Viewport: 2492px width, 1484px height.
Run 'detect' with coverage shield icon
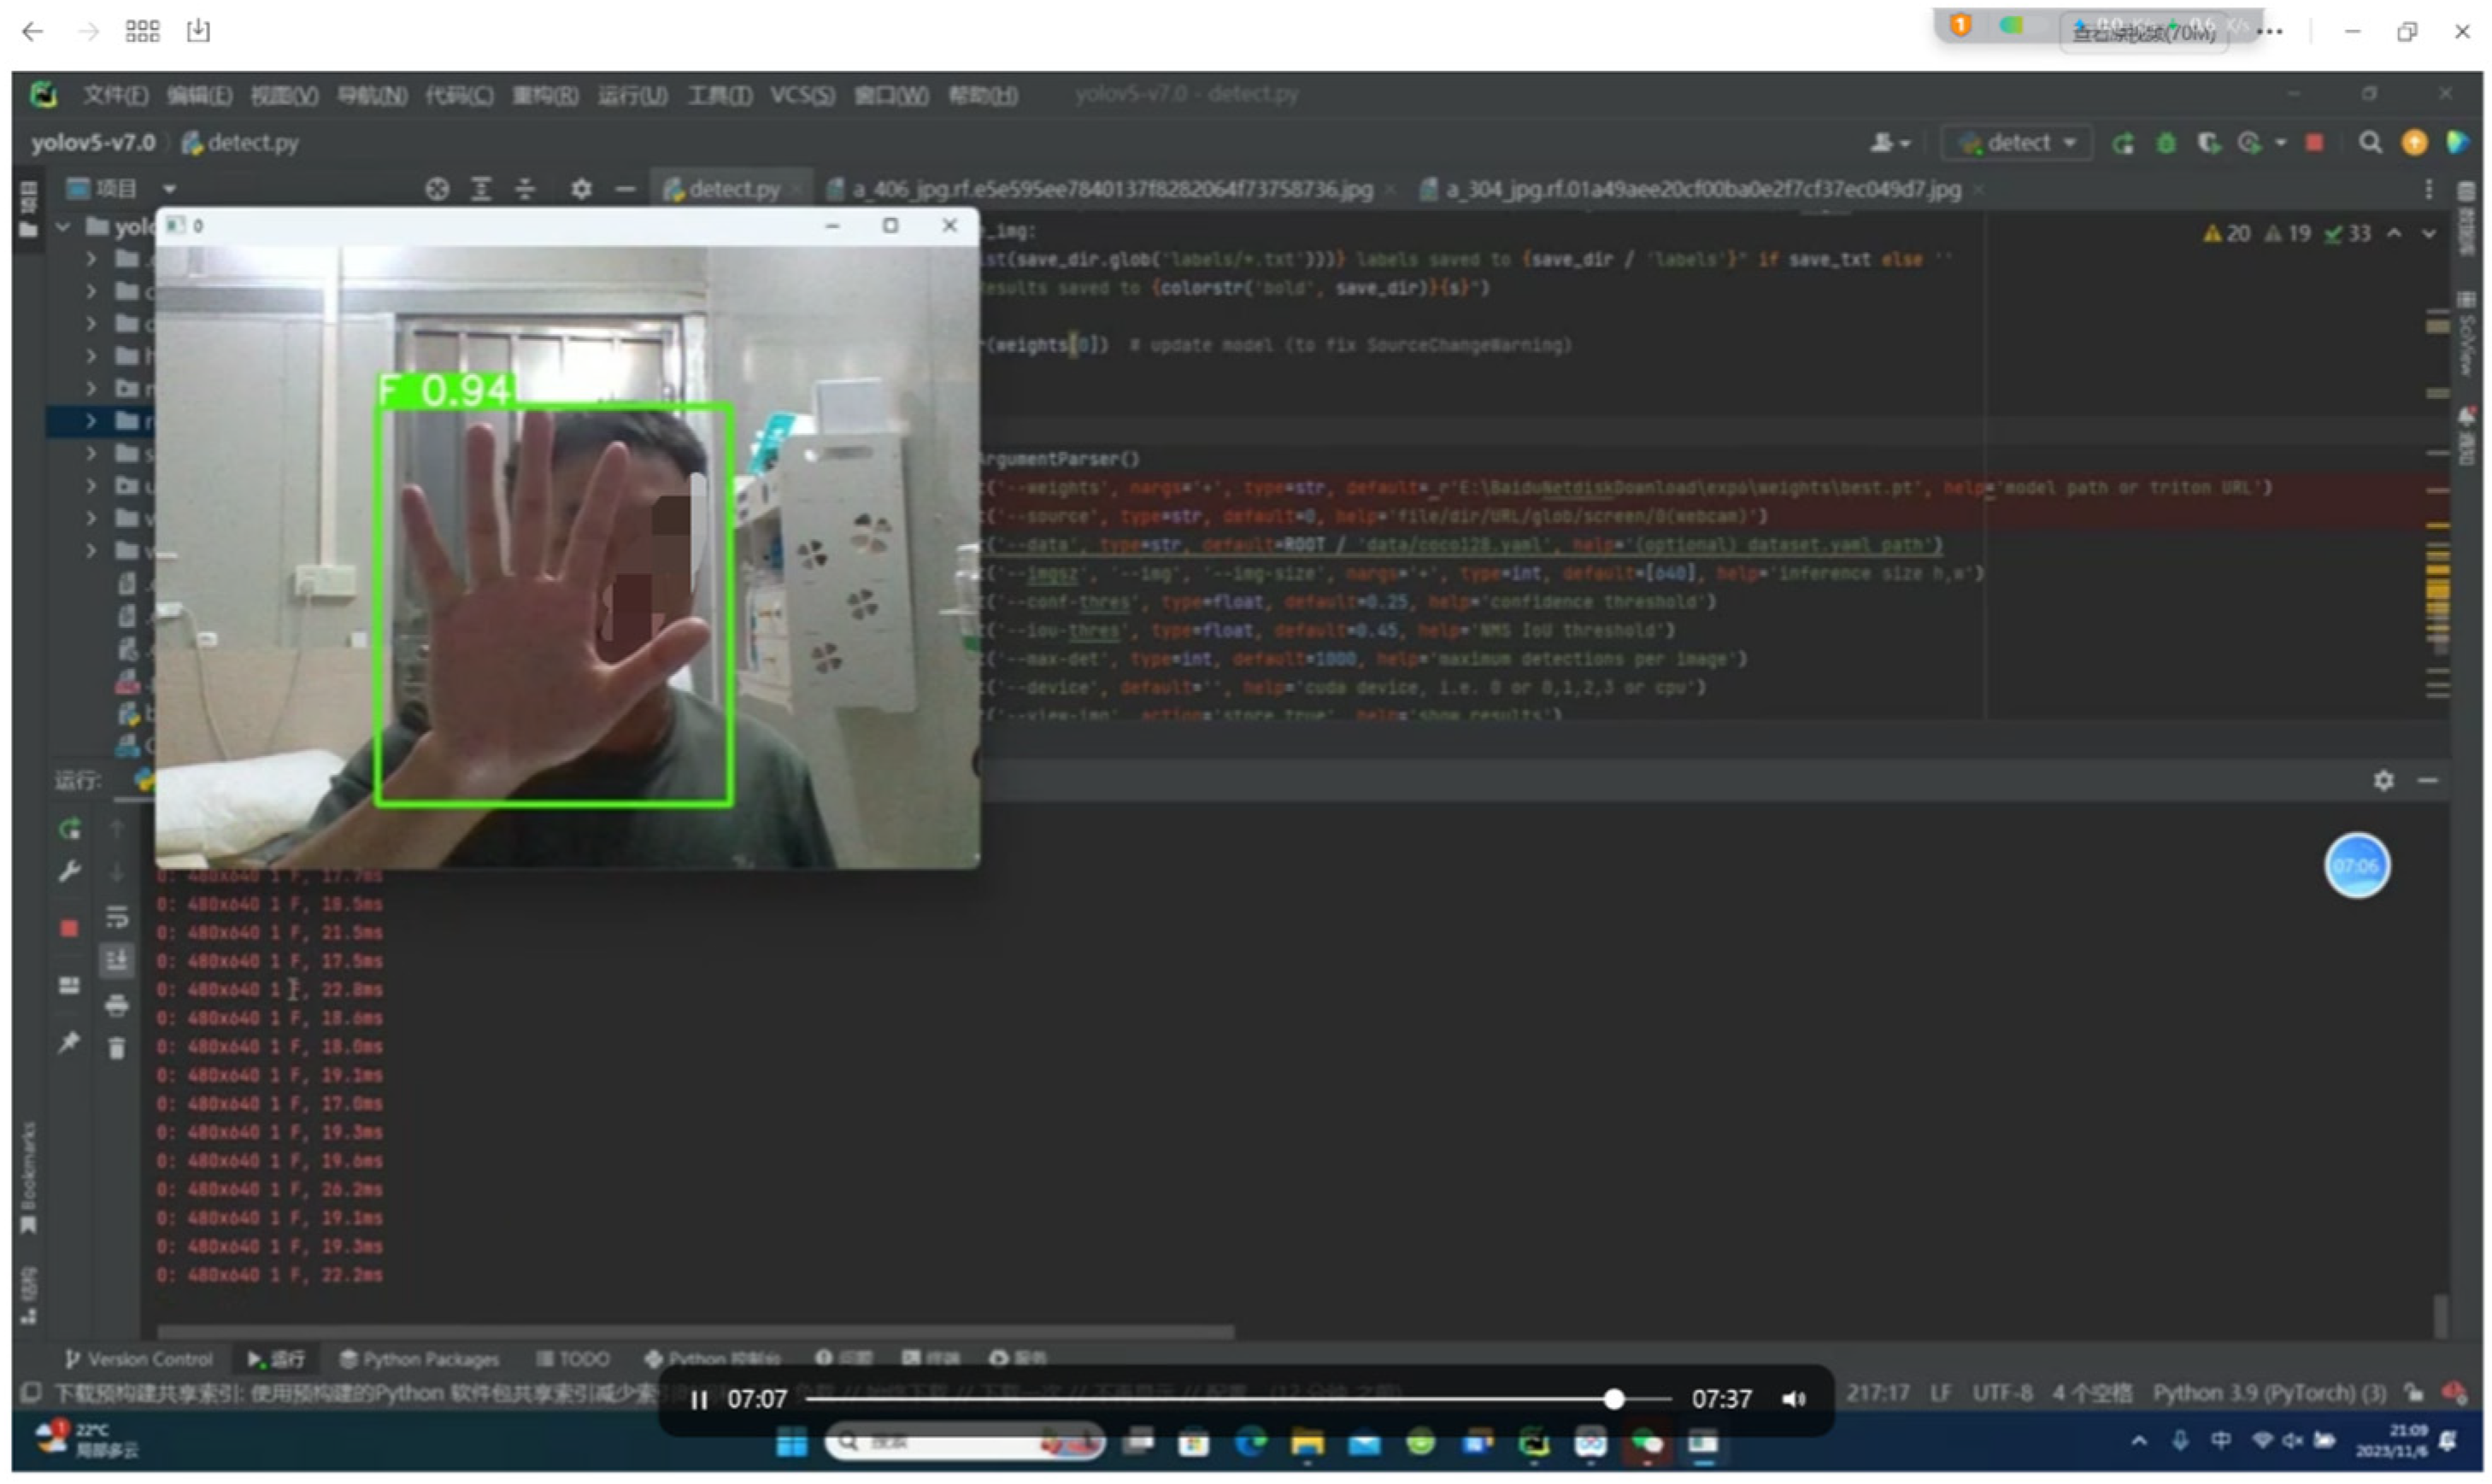(2208, 143)
